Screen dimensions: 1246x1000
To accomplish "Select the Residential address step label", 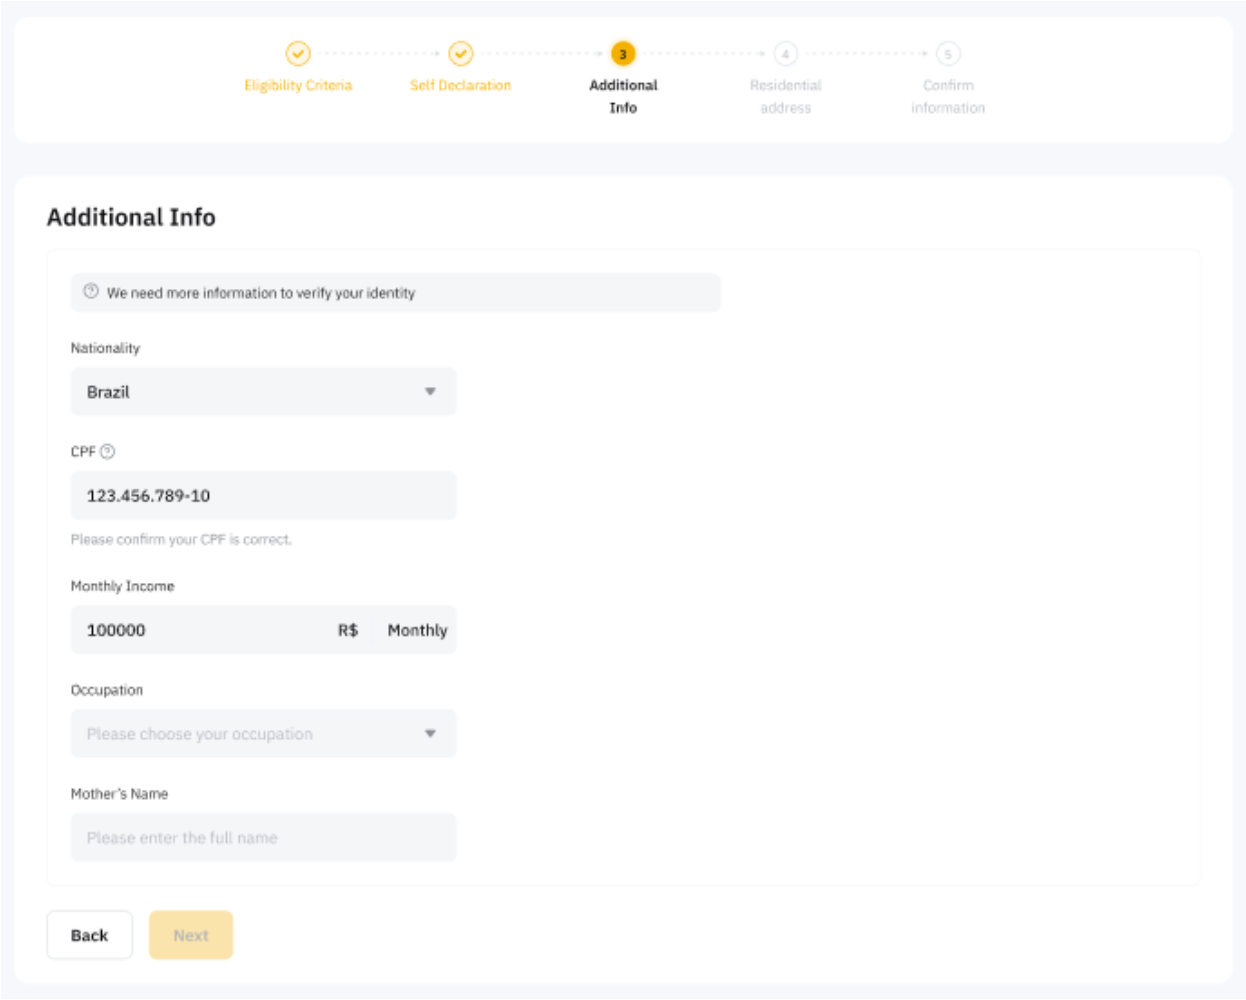I will point(785,96).
